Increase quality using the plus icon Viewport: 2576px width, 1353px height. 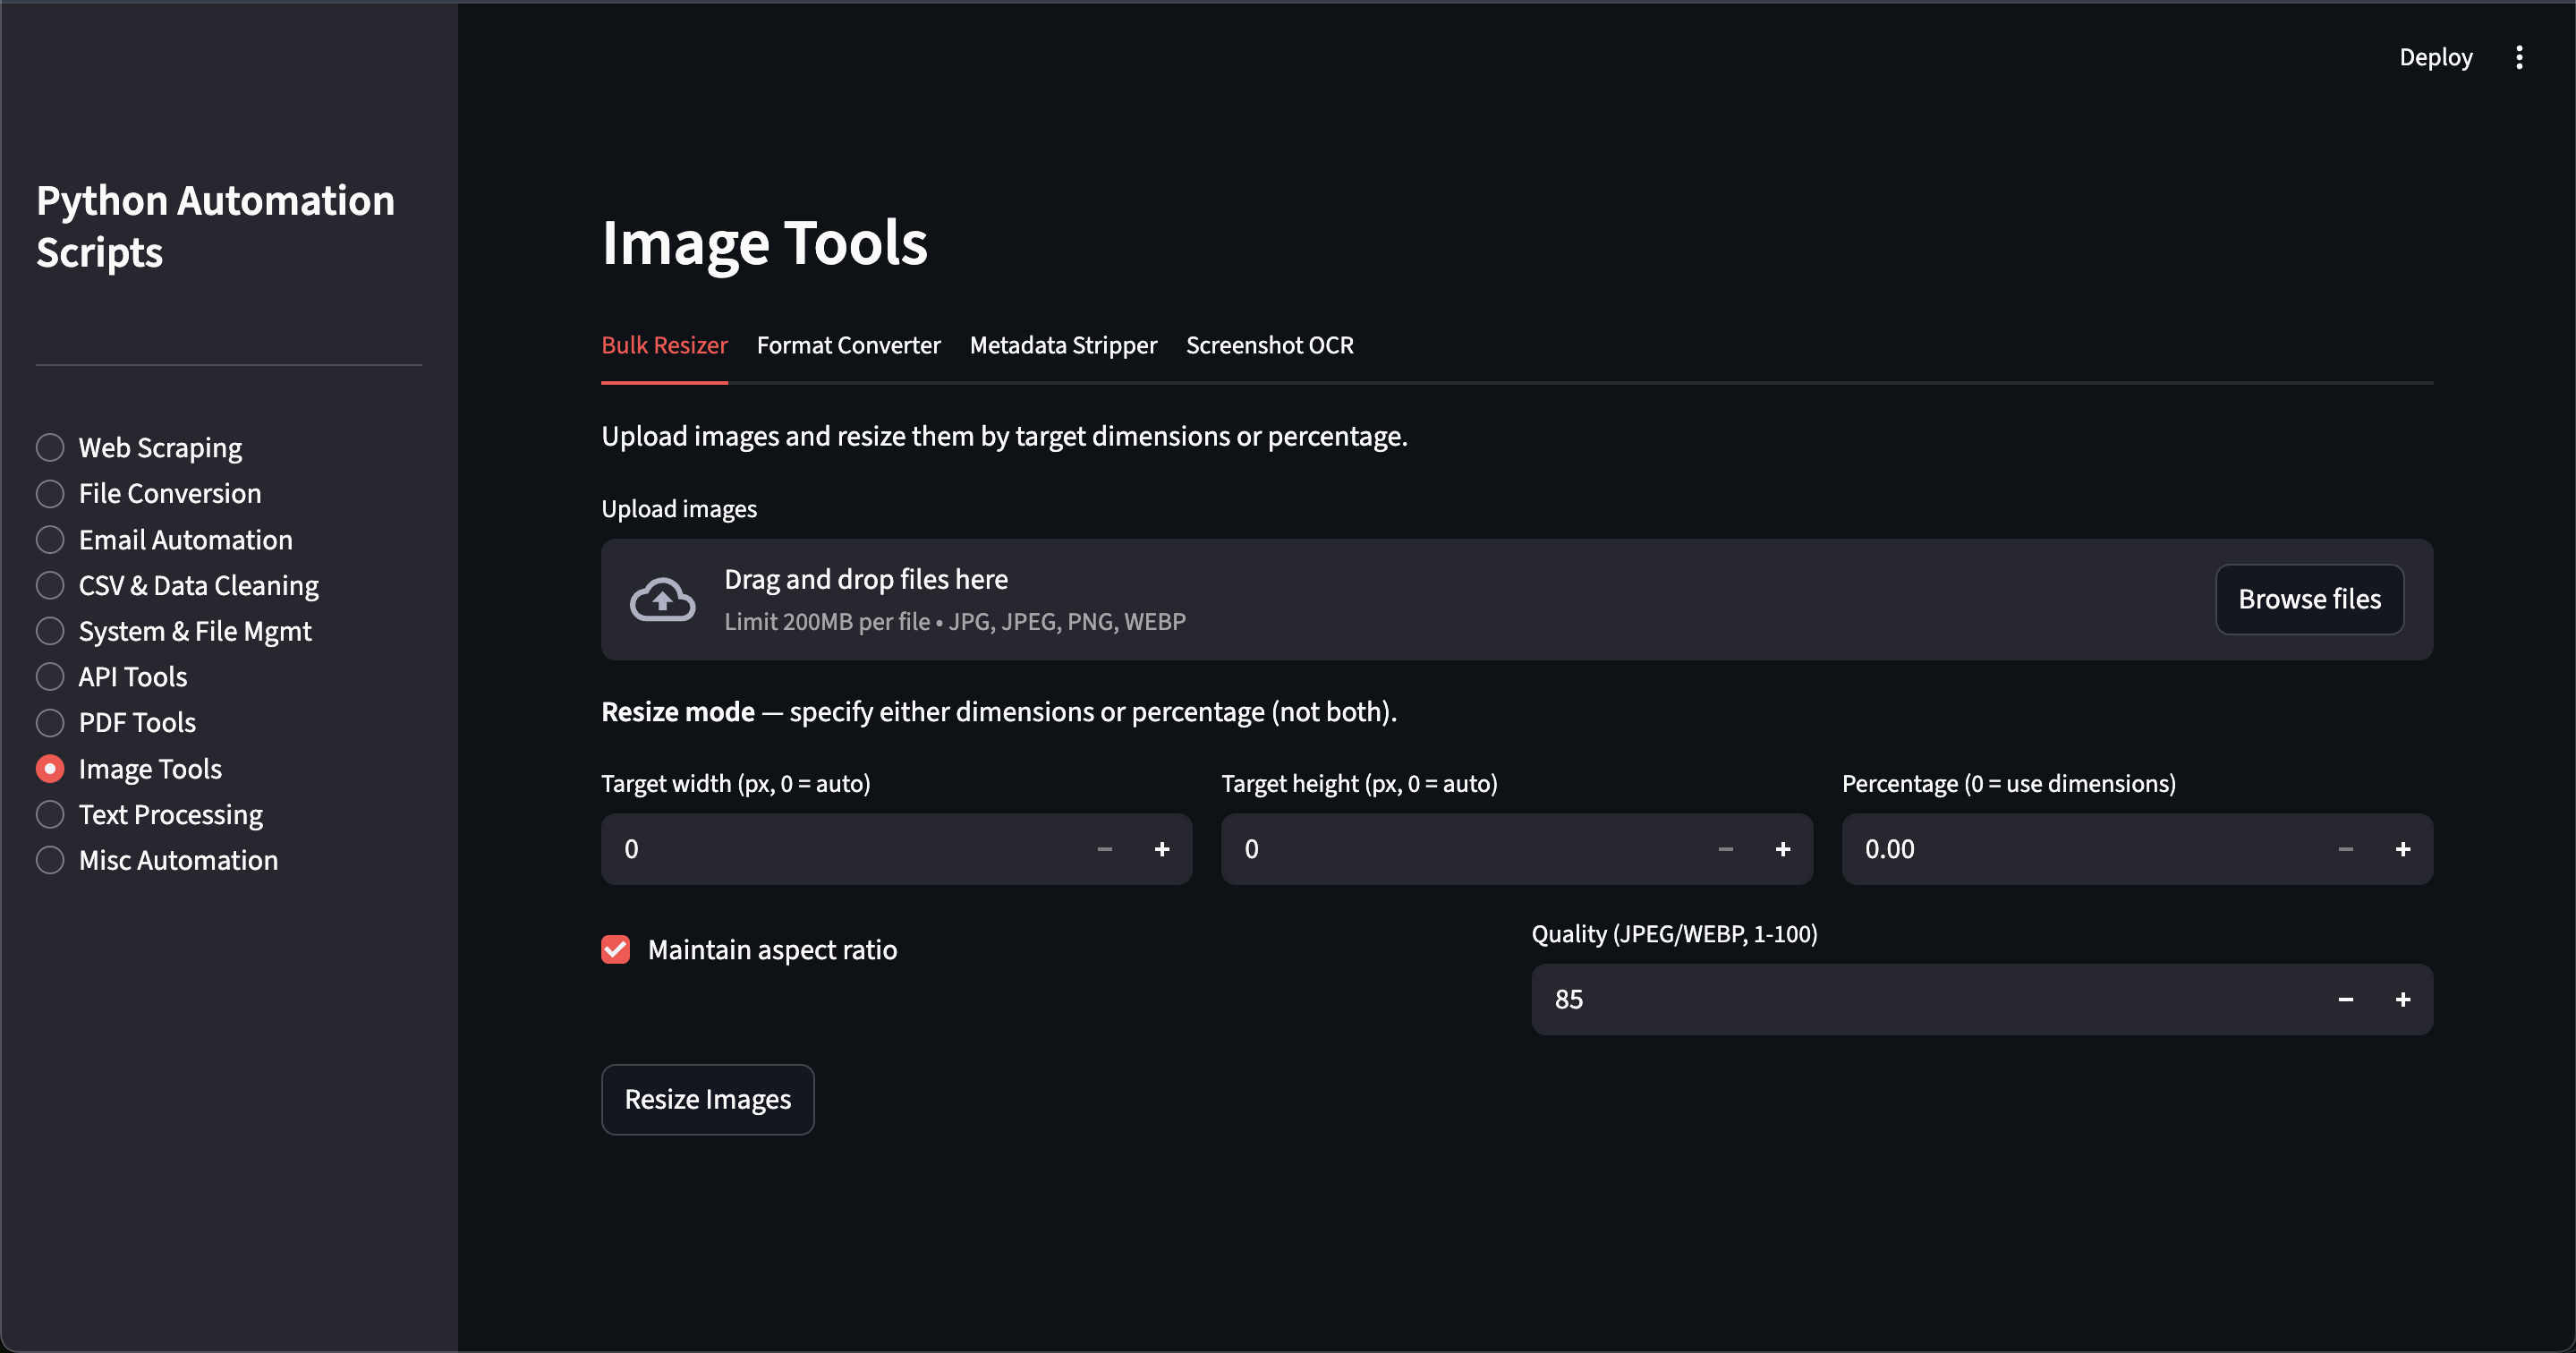tap(2404, 999)
